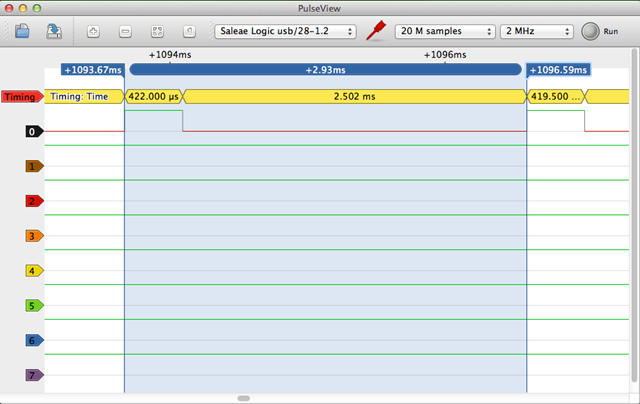
Task: Click the Zoom to fit icon
Action: click(157, 31)
